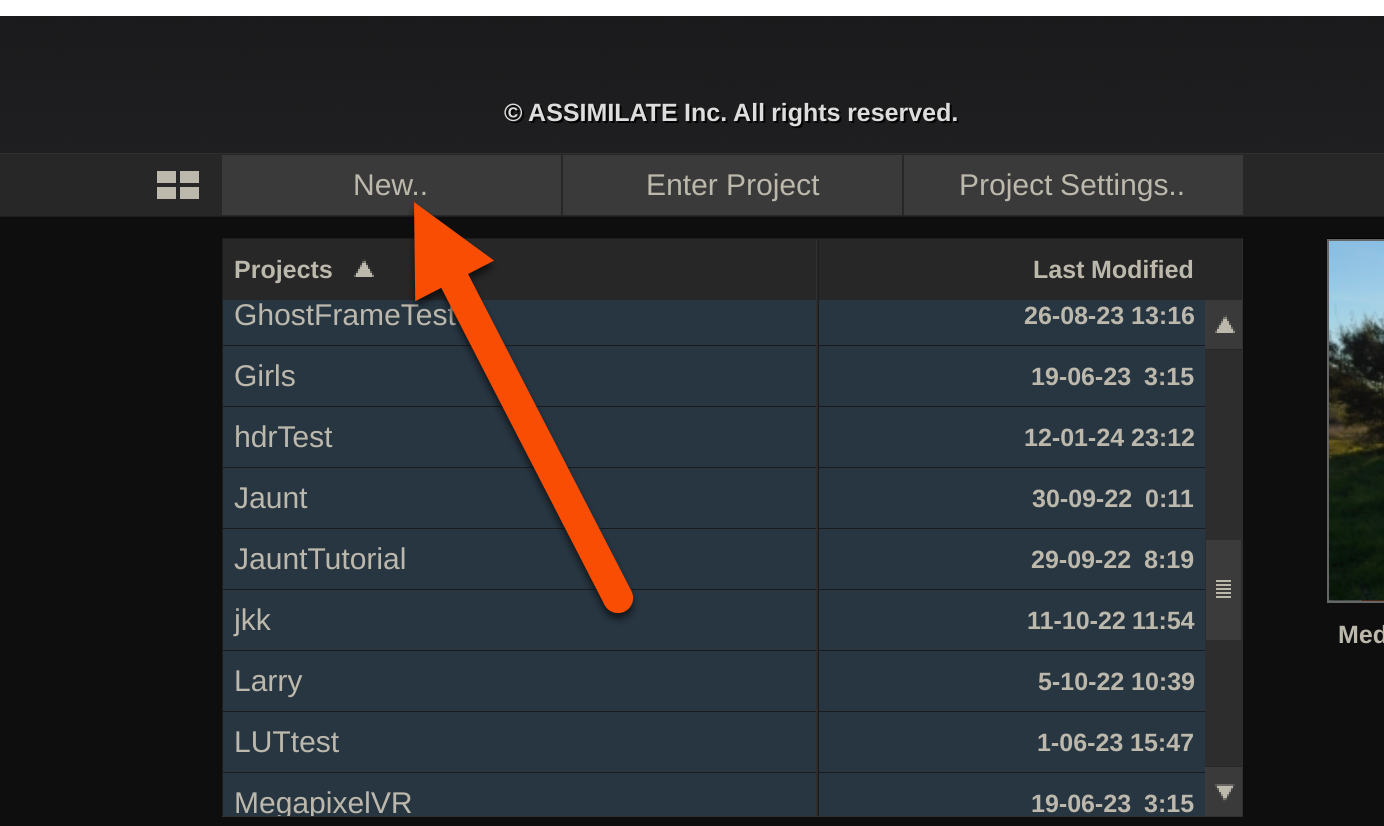This screenshot has height=826, width=1384.
Task: Click the Enter Project button
Action: coord(732,185)
